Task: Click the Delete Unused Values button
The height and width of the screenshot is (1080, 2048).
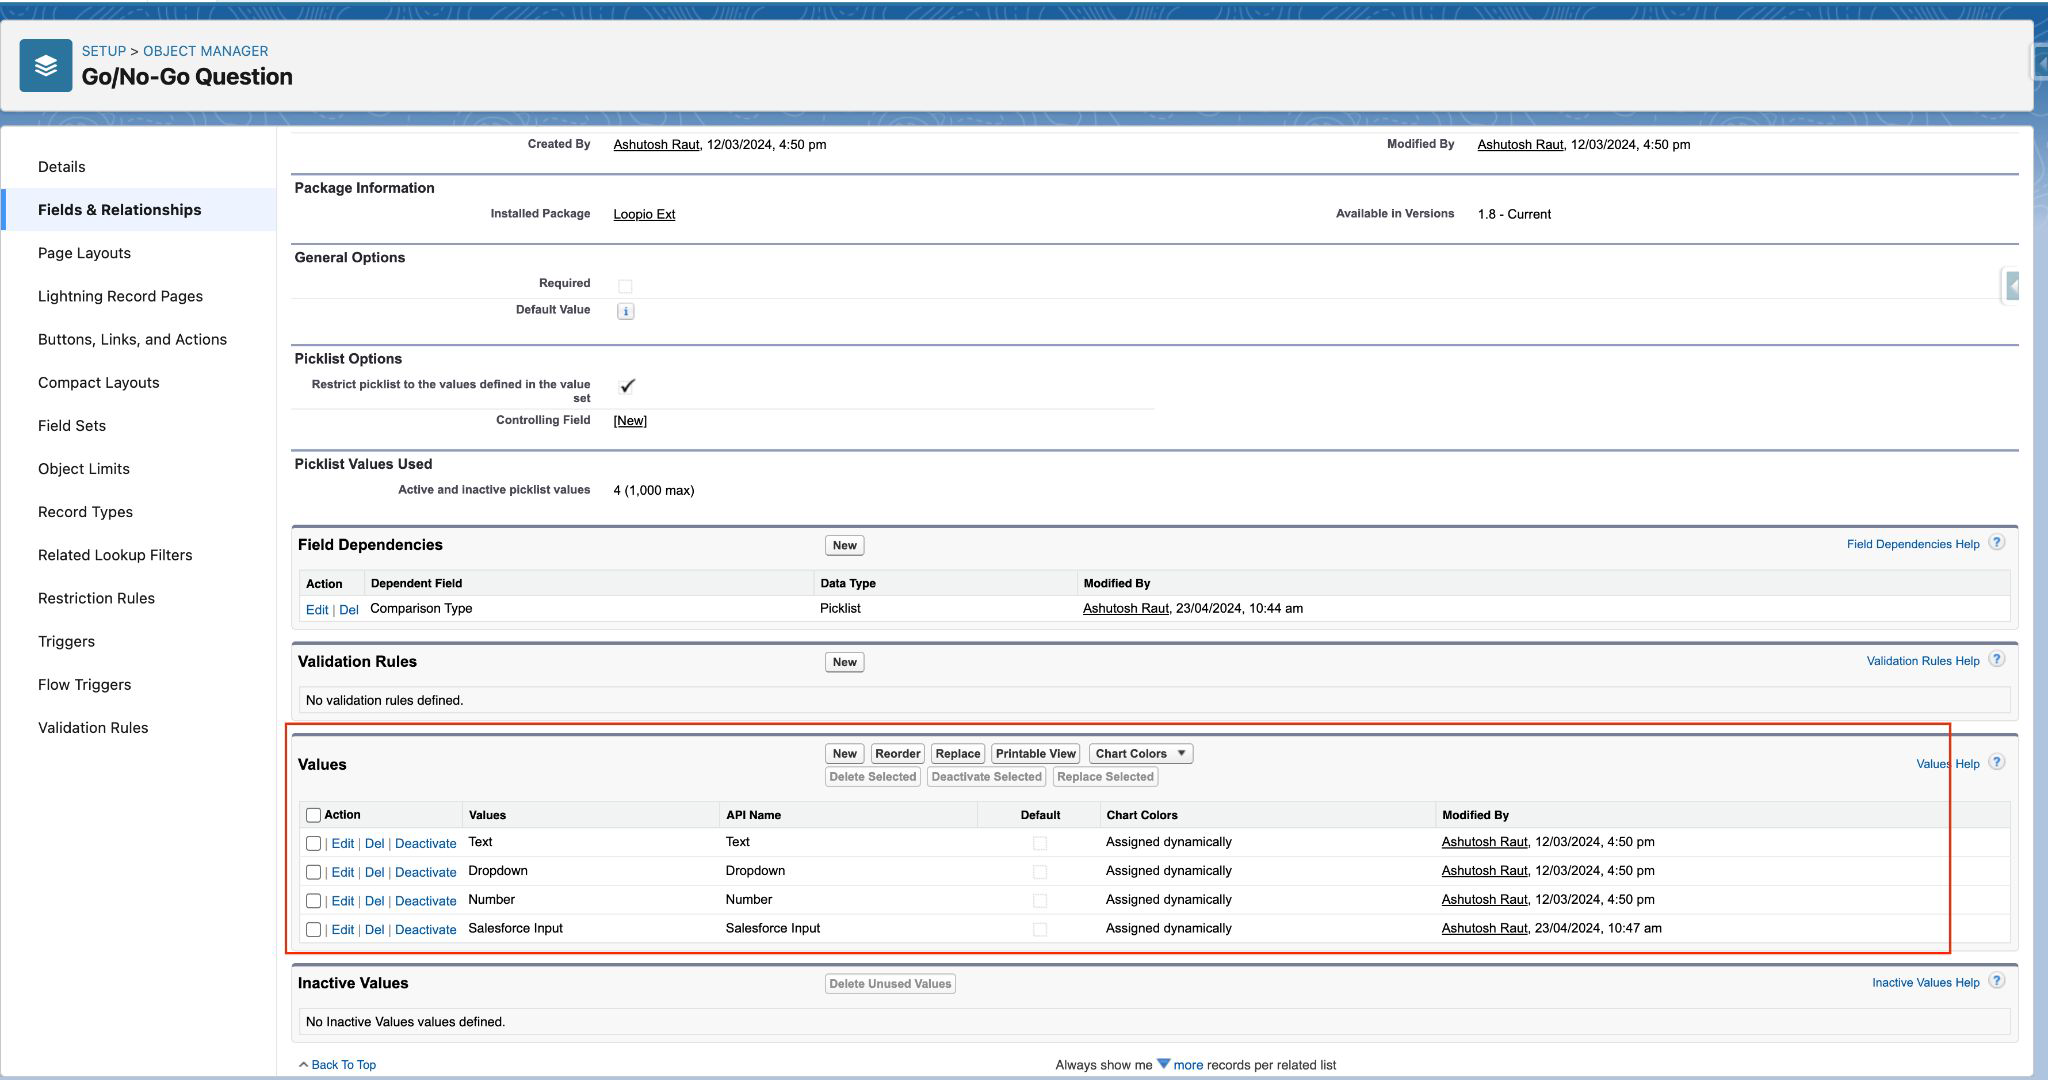Action: [x=890, y=984]
